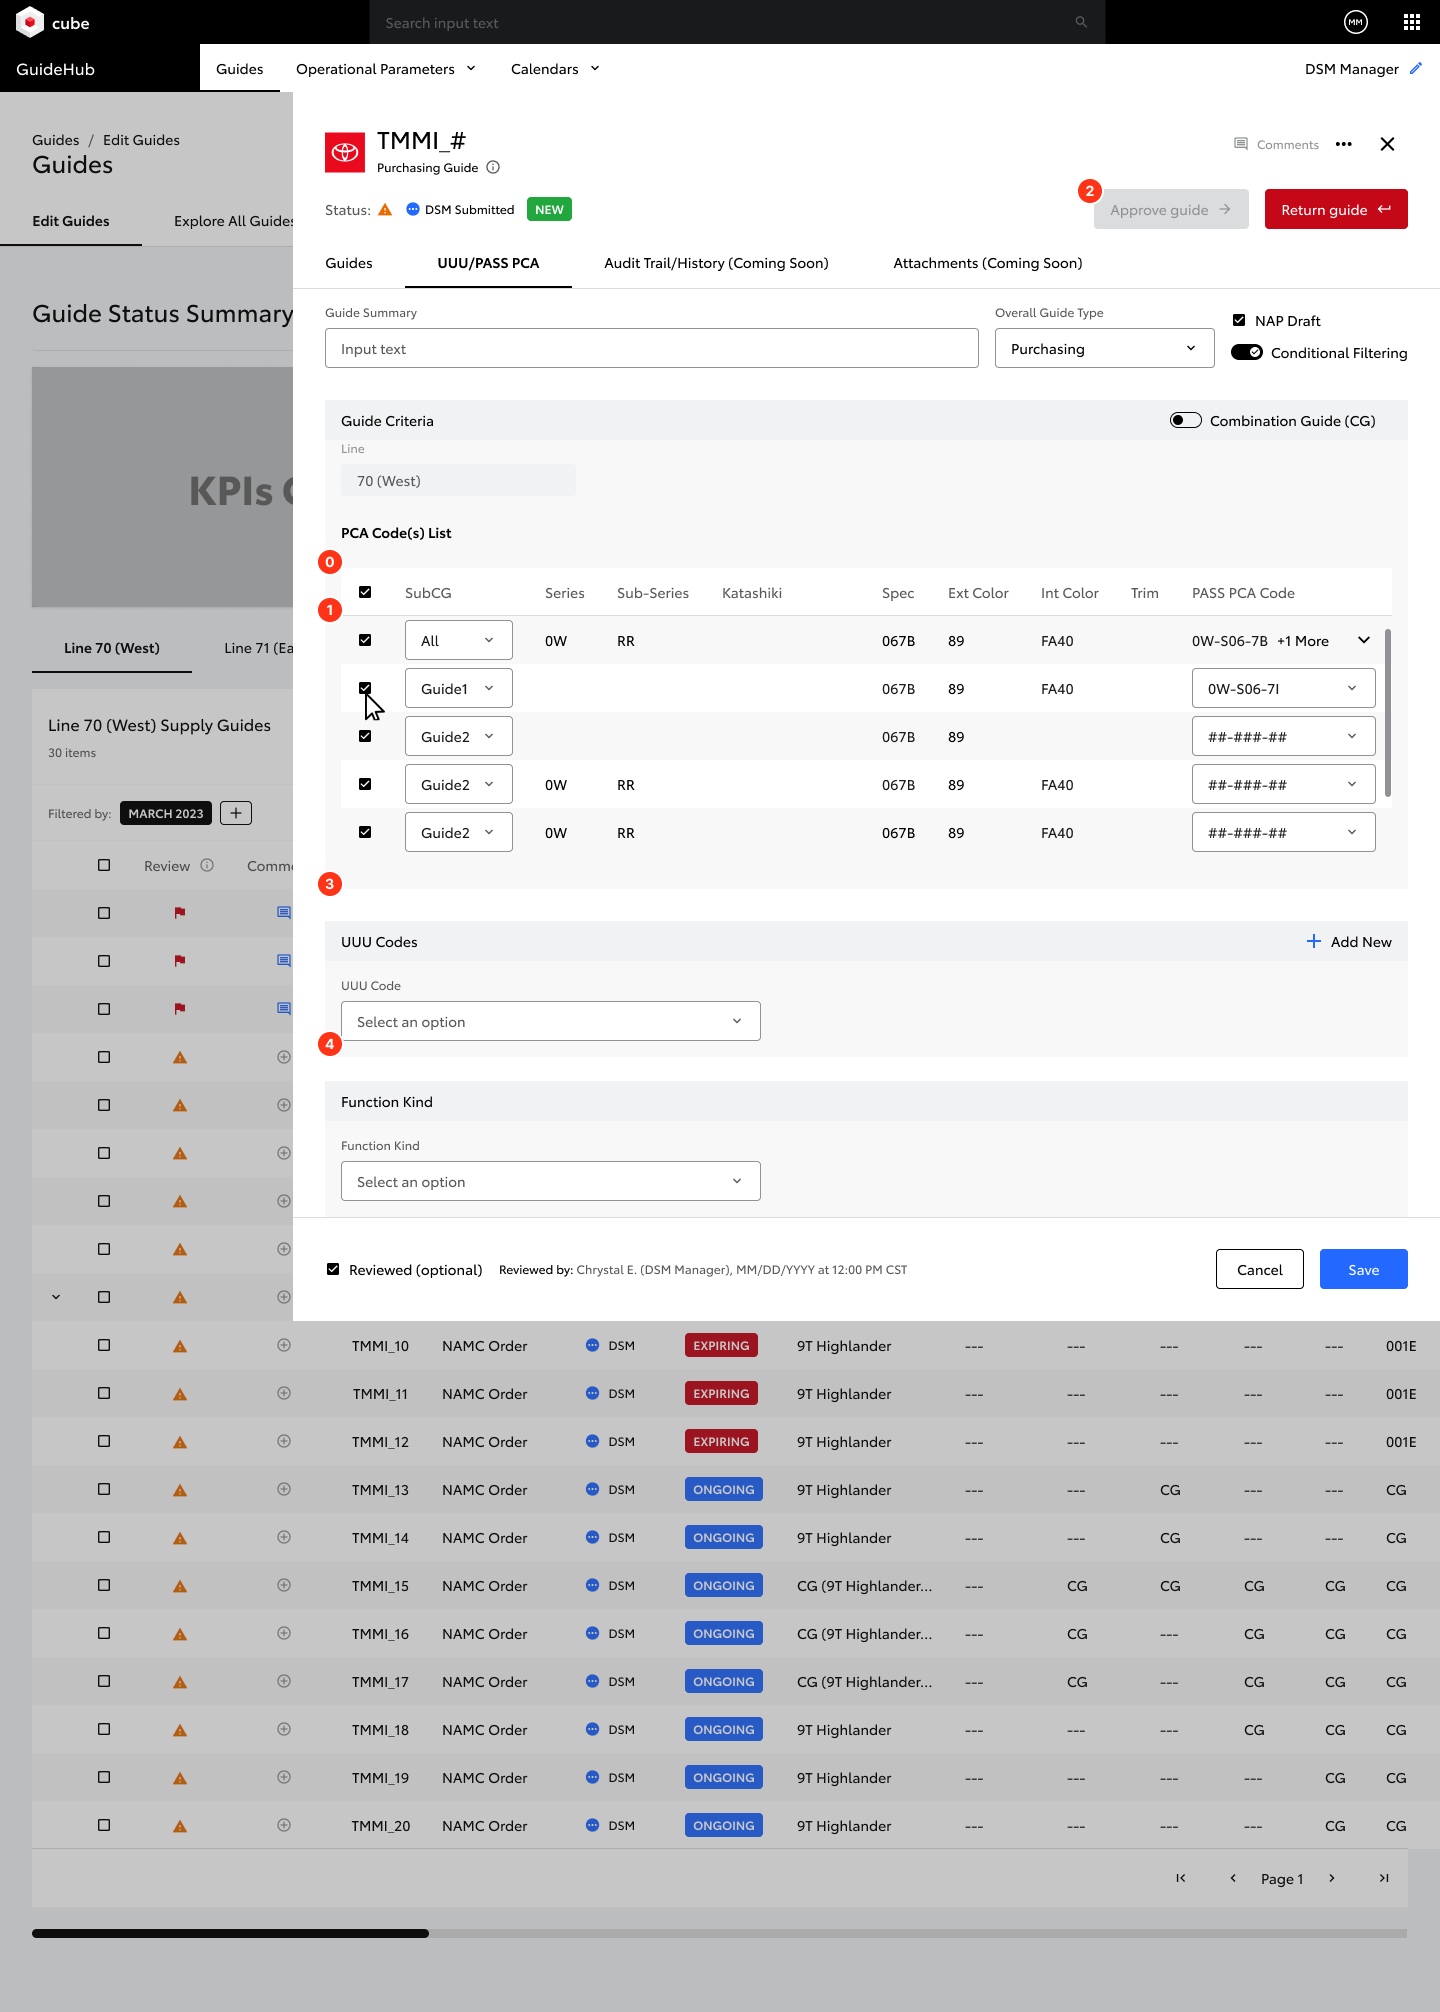Open the apps grid icon
The image size is (1440, 2012).
(x=1412, y=22)
